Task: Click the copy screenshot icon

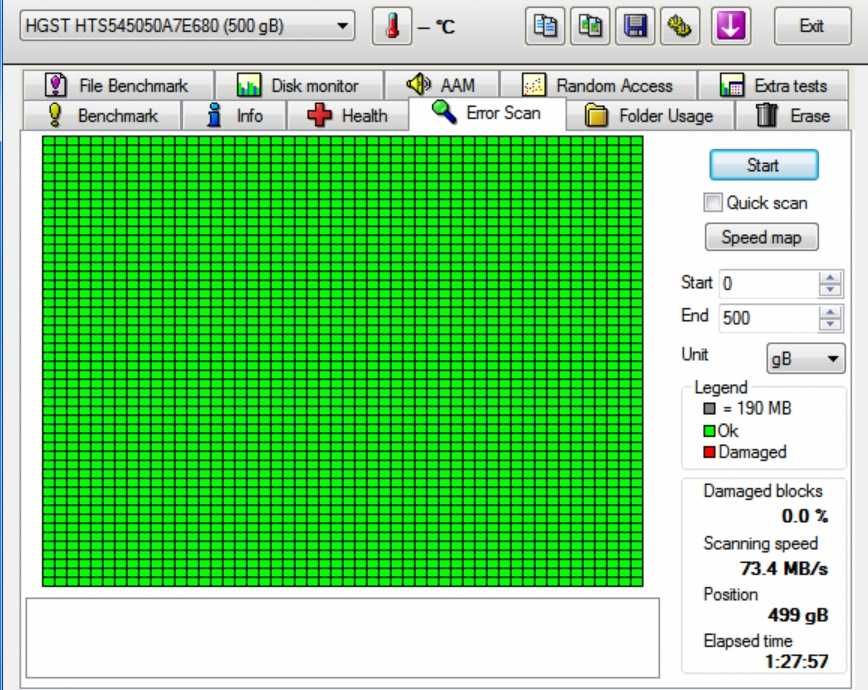Action: [590, 25]
